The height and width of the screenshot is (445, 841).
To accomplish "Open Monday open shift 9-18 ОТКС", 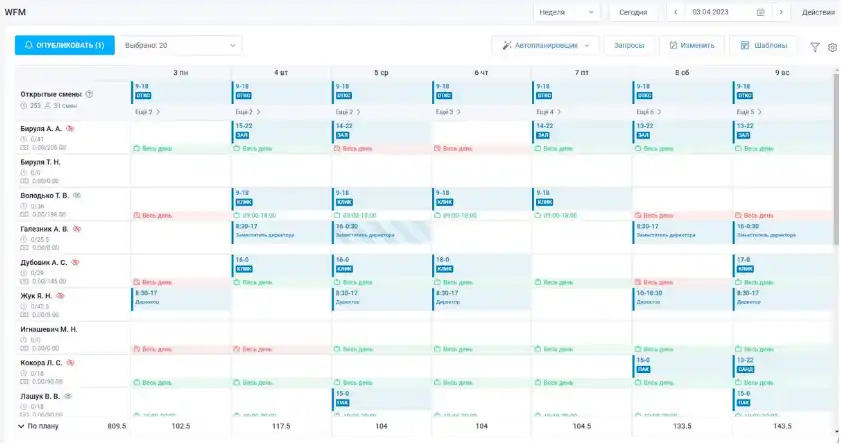I will coord(181,92).
